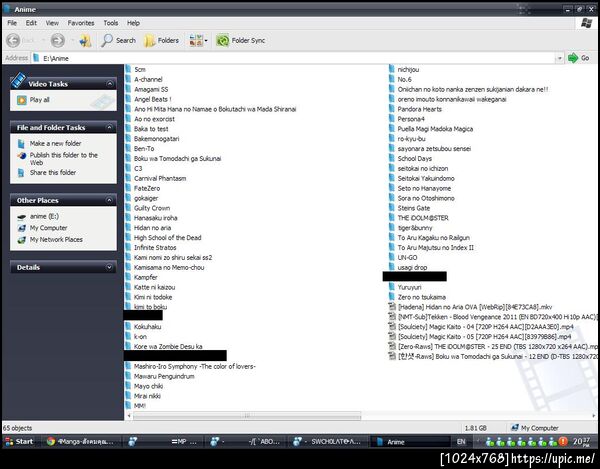Image resolution: width=600 pixels, height=469 pixels.
Task: Select High School of the Dead folder icon
Action: point(128,238)
